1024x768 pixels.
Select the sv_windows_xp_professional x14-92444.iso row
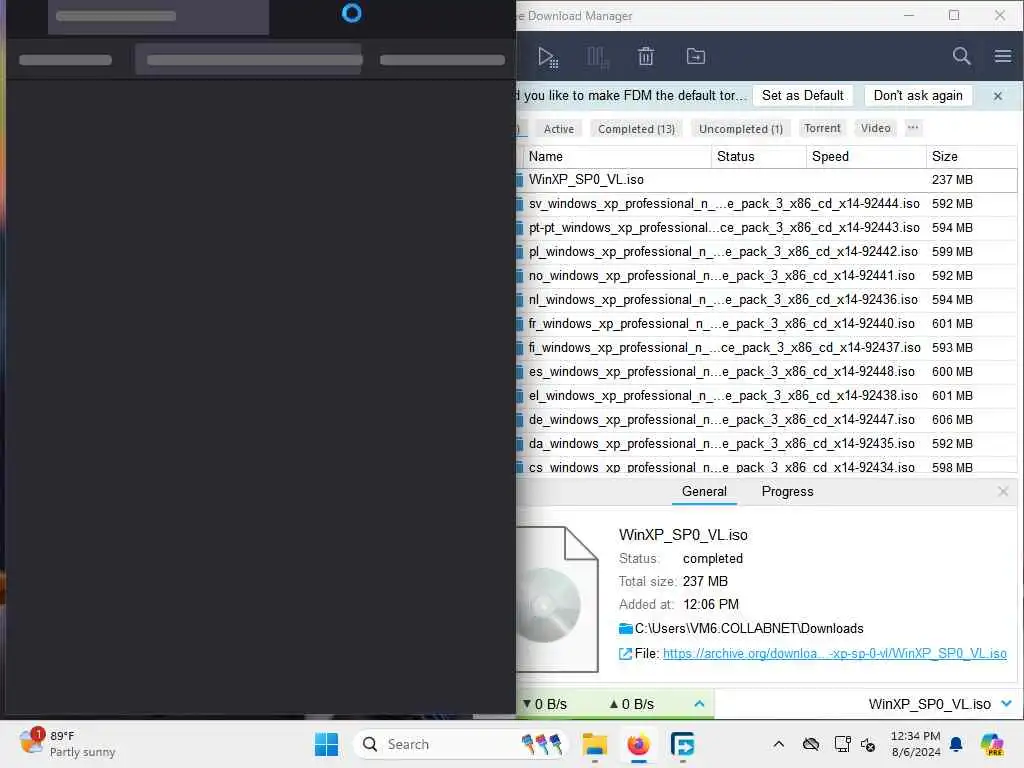point(766,204)
